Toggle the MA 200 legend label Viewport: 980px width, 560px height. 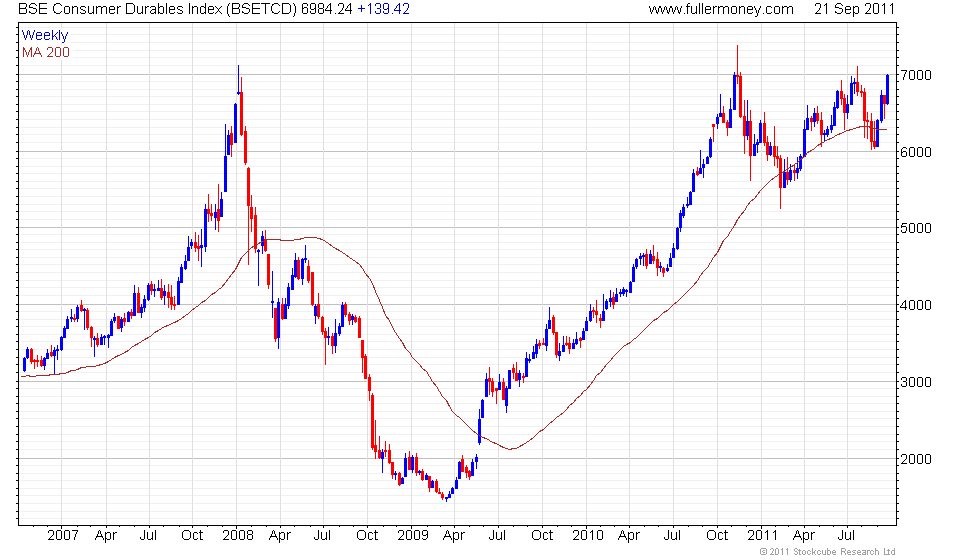point(46,51)
